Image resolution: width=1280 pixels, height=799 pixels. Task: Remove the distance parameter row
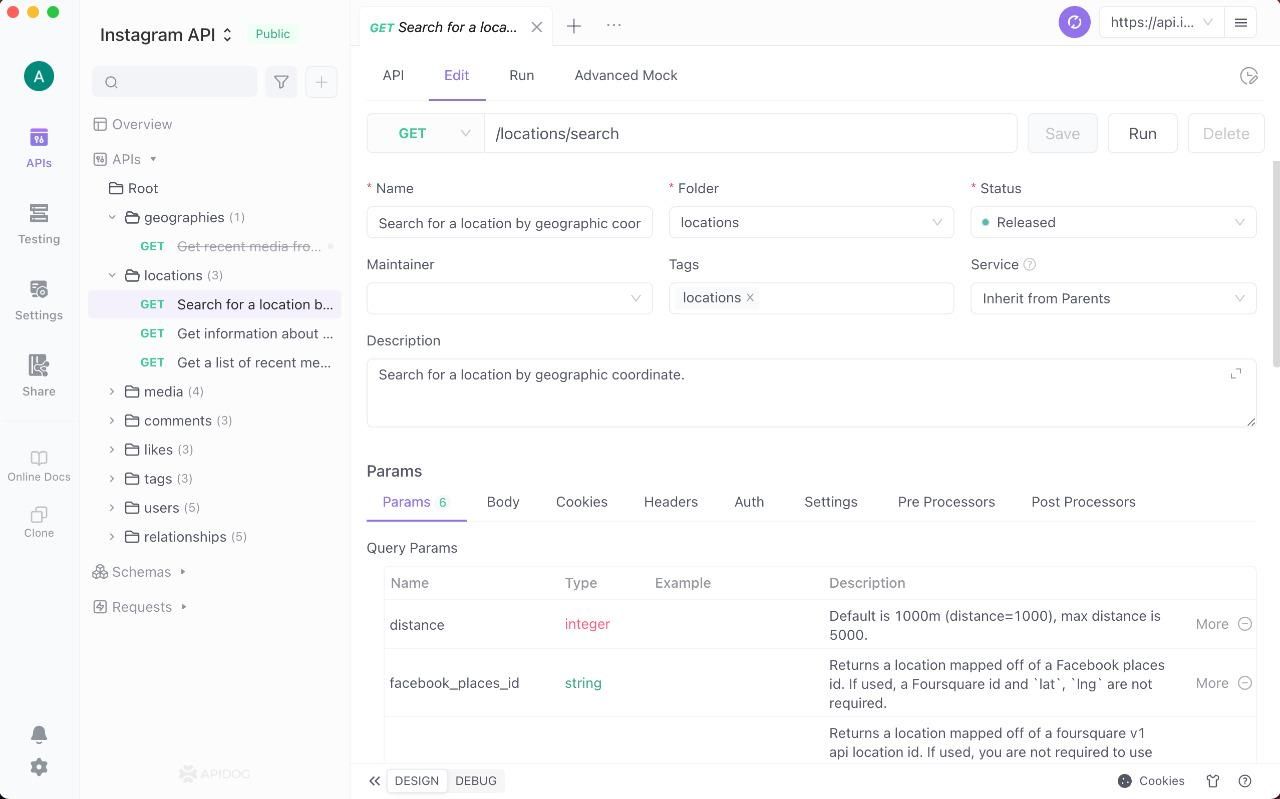point(1245,624)
